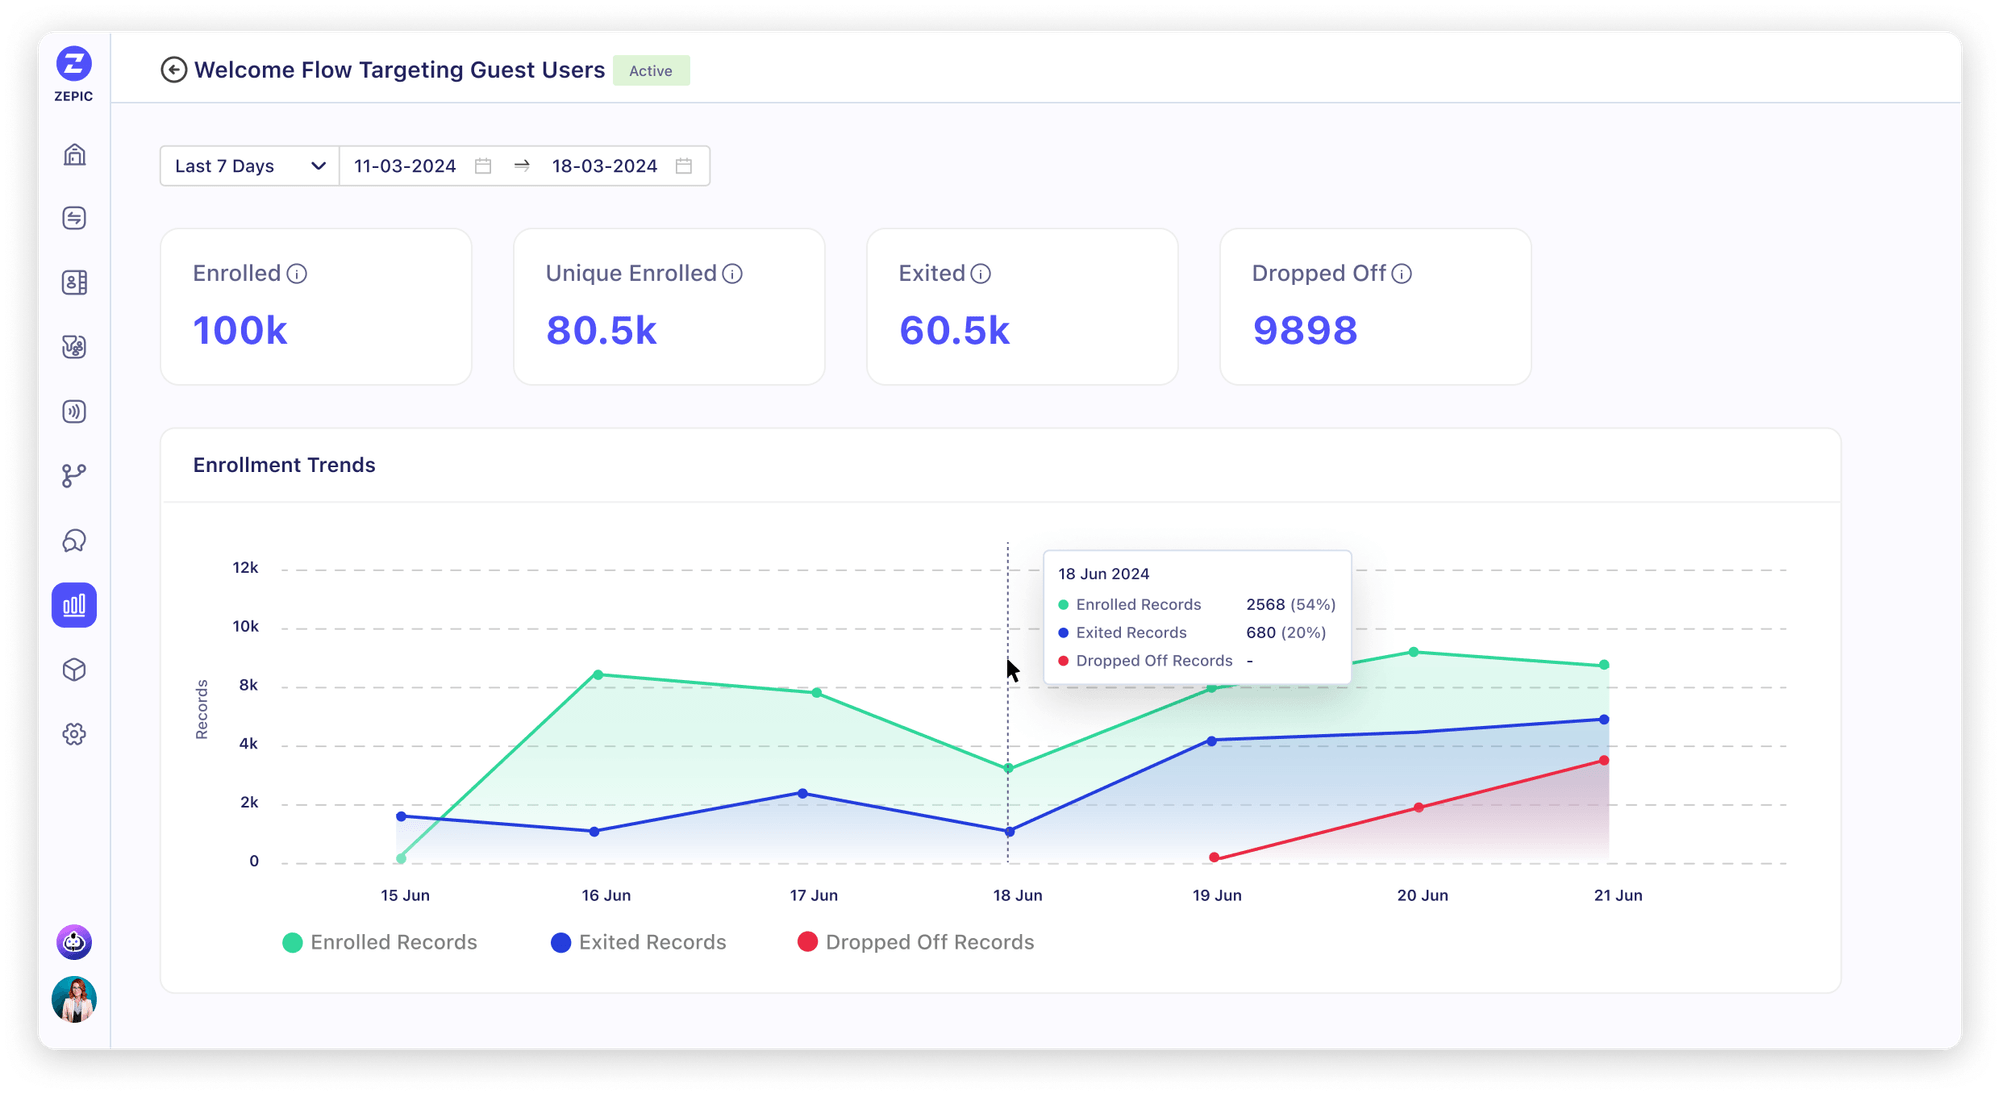
Task: Open the segmentation funnel icon
Action: pos(73,347)
